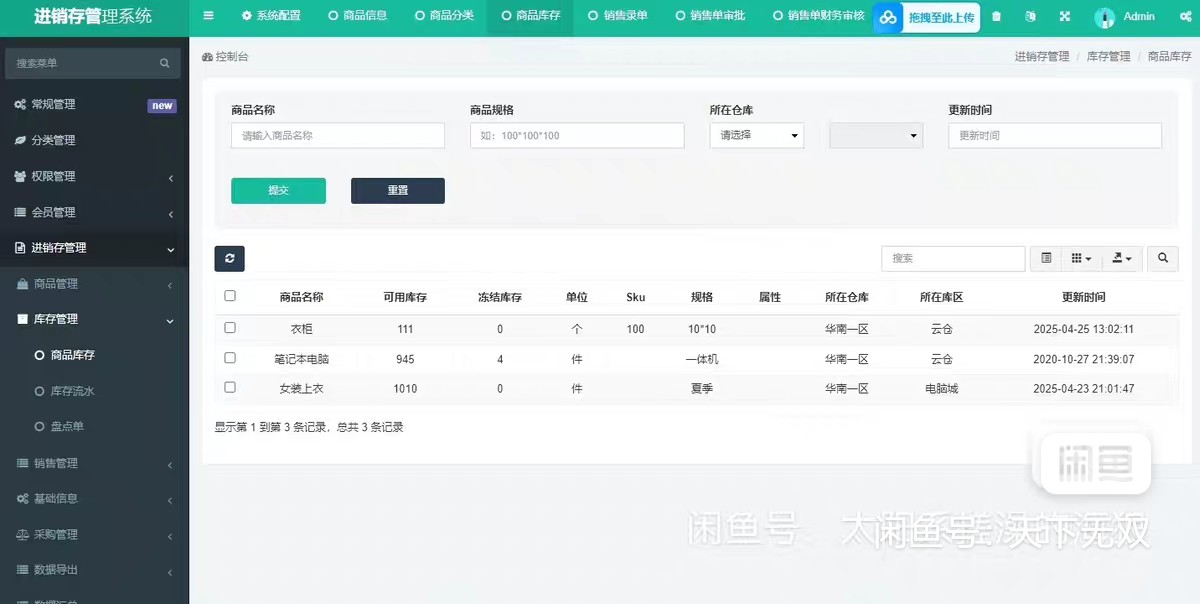Image resolution: width=1200 pixels, height=604 pixels.
Task: Switch to the 商品分类 tab
Action: 443,16
